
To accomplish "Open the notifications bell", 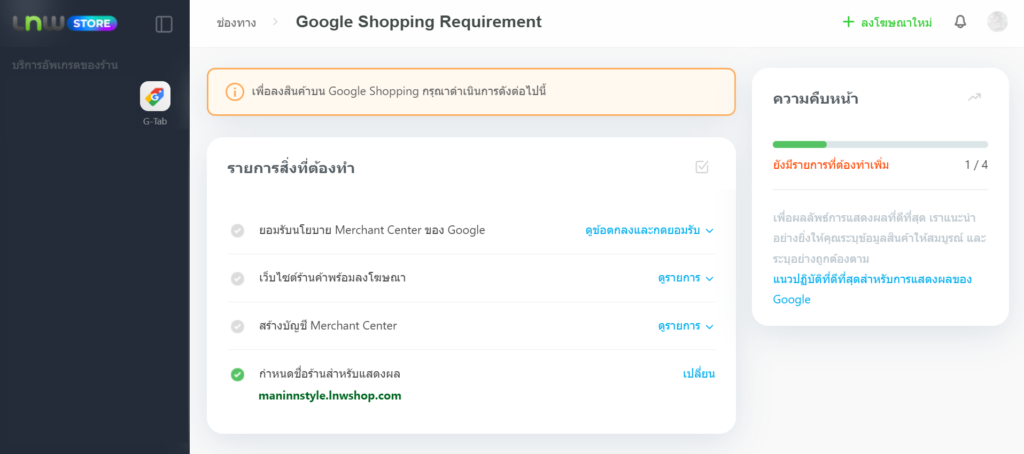I will 960,22.
